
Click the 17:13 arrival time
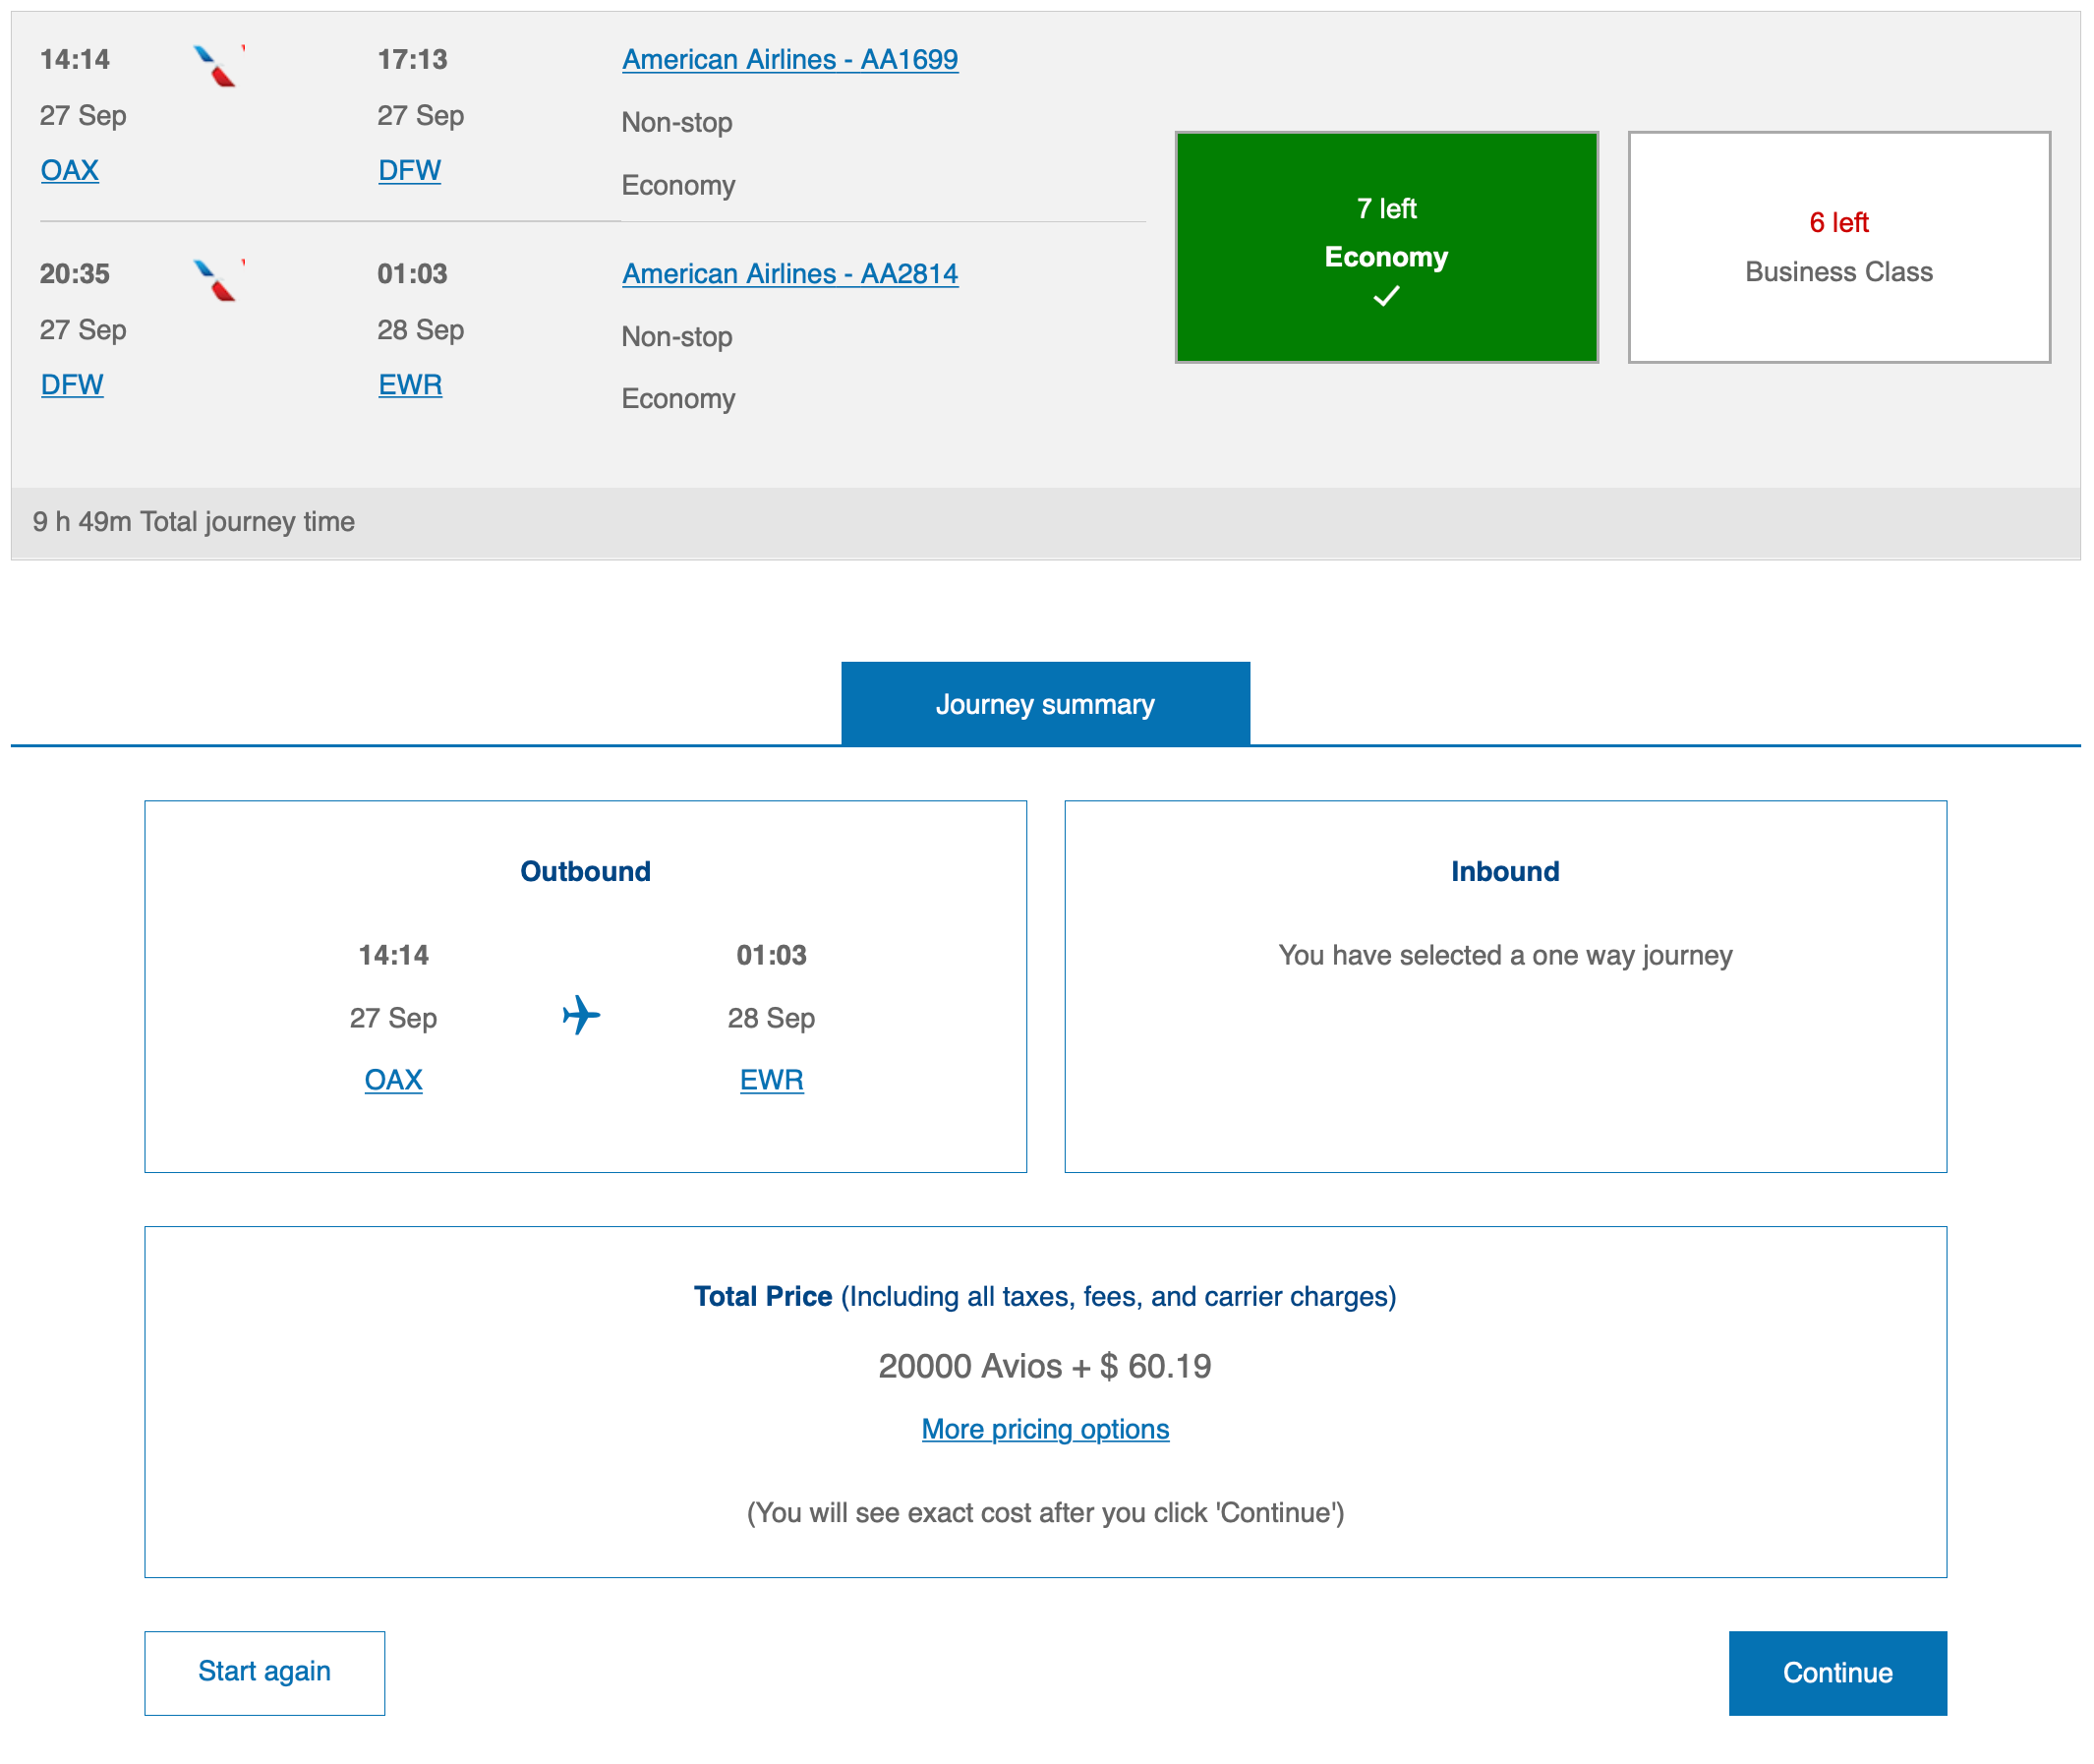tap(413, 59)
